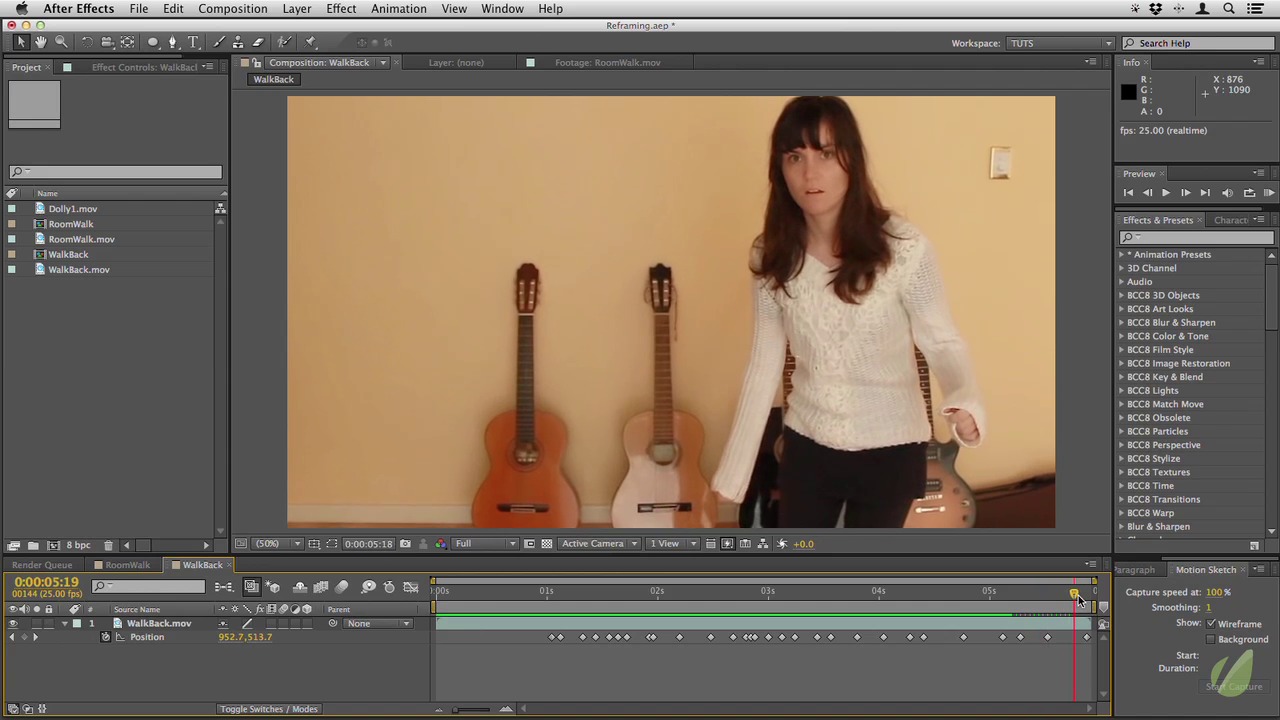
Task: Select the Zoom magnifier tool
Action: point(61,42)
